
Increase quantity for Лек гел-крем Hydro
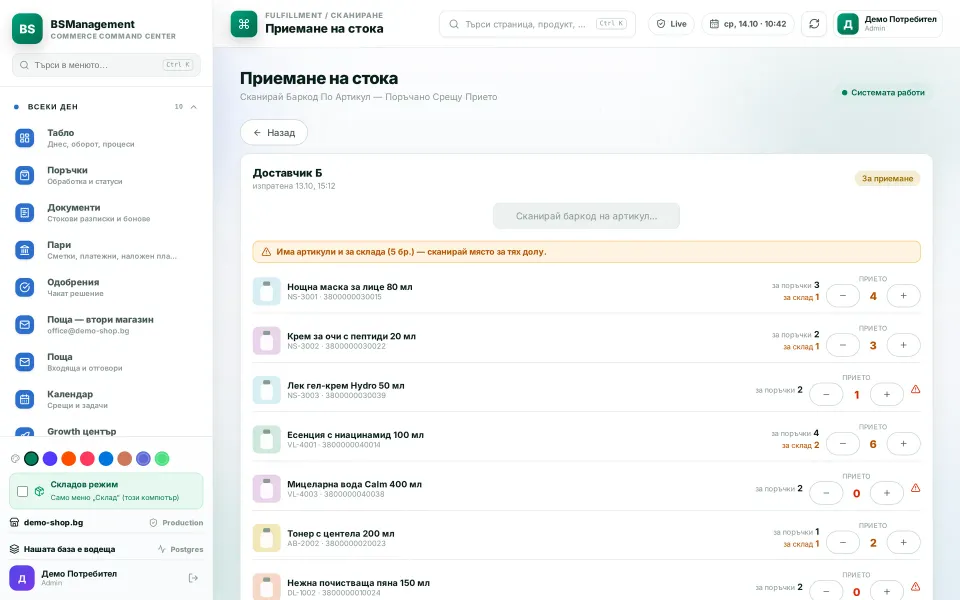887,395
